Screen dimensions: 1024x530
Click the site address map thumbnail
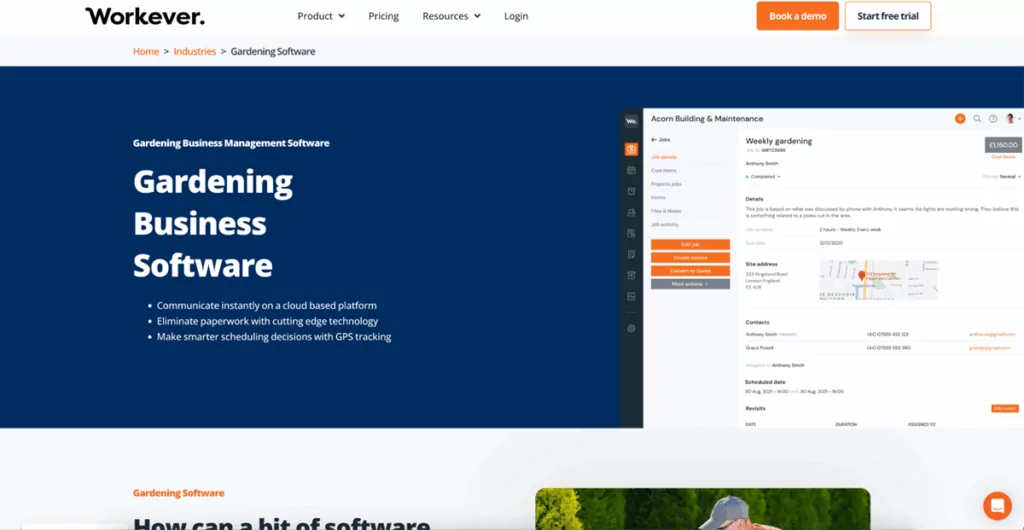pyautogui.click(x=878, y=280)
